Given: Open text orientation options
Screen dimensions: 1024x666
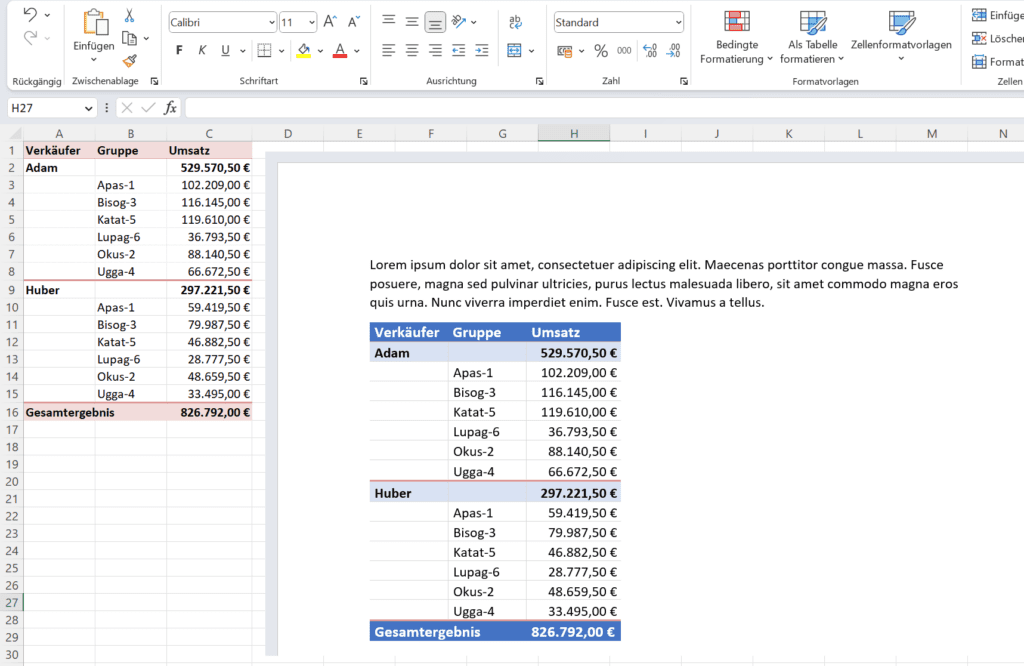Looking at the screenshot, I should [x=459, y=22].
